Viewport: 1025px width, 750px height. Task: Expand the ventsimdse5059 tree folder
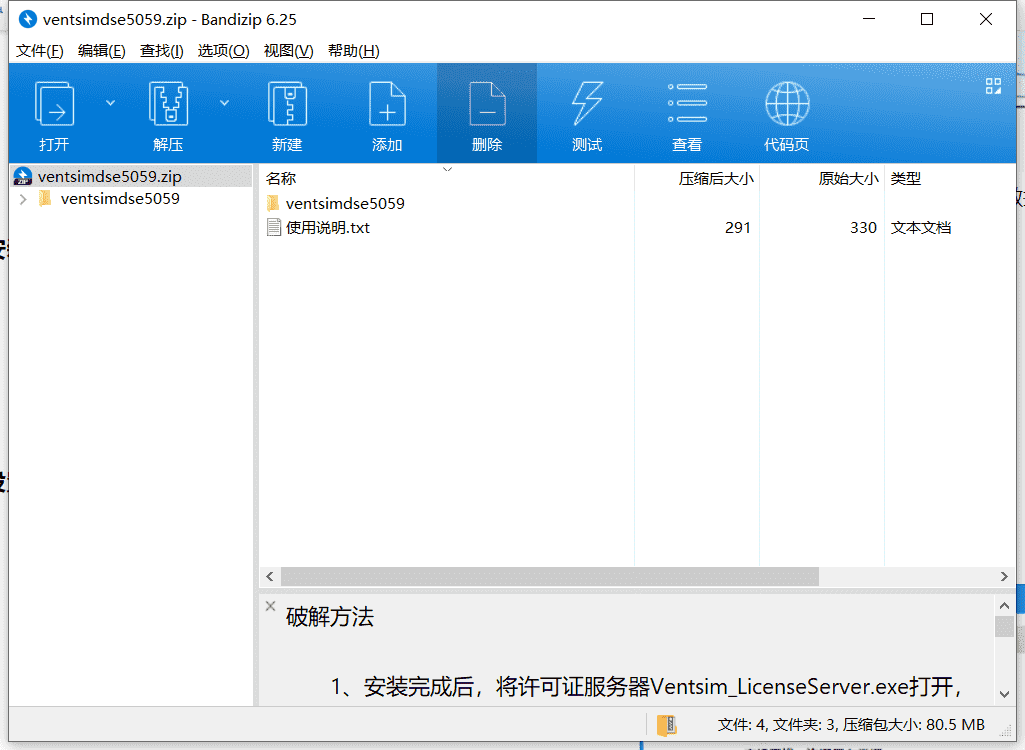[24, 199]
